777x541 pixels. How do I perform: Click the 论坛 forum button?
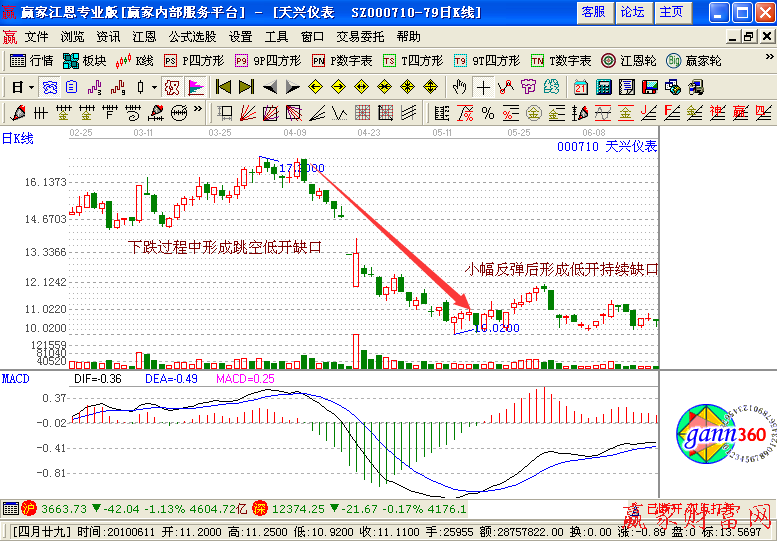tap(632, 12)
